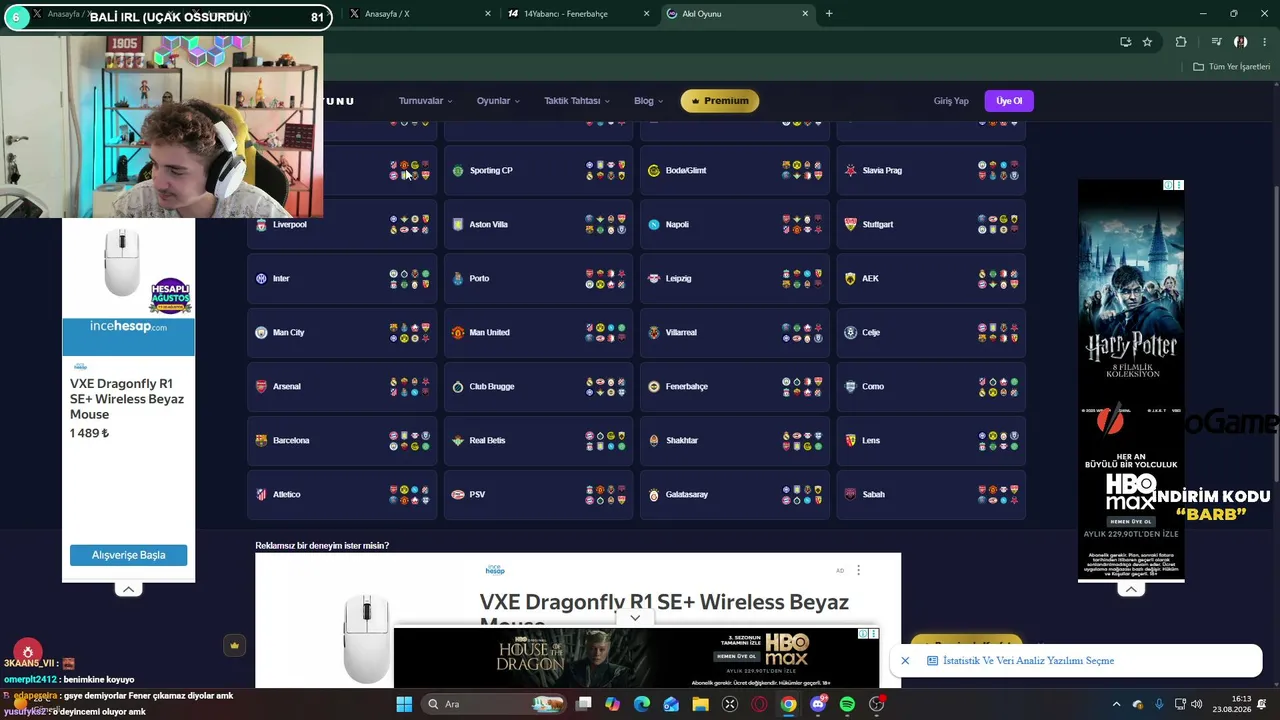Click the Alışverişe Başla button
Image resolution: width=1280 pixels, height=720 pixels.
[128, 555]
